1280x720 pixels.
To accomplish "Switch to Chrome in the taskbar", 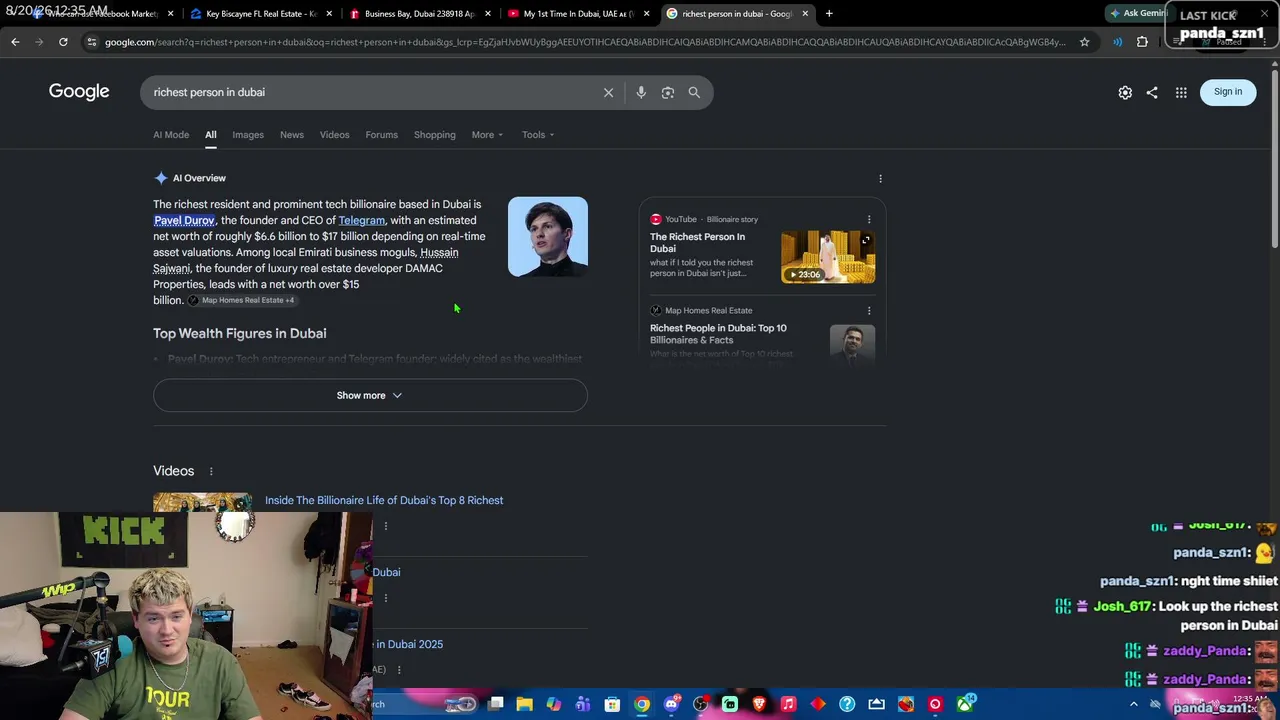I will [x=642, y=704].
